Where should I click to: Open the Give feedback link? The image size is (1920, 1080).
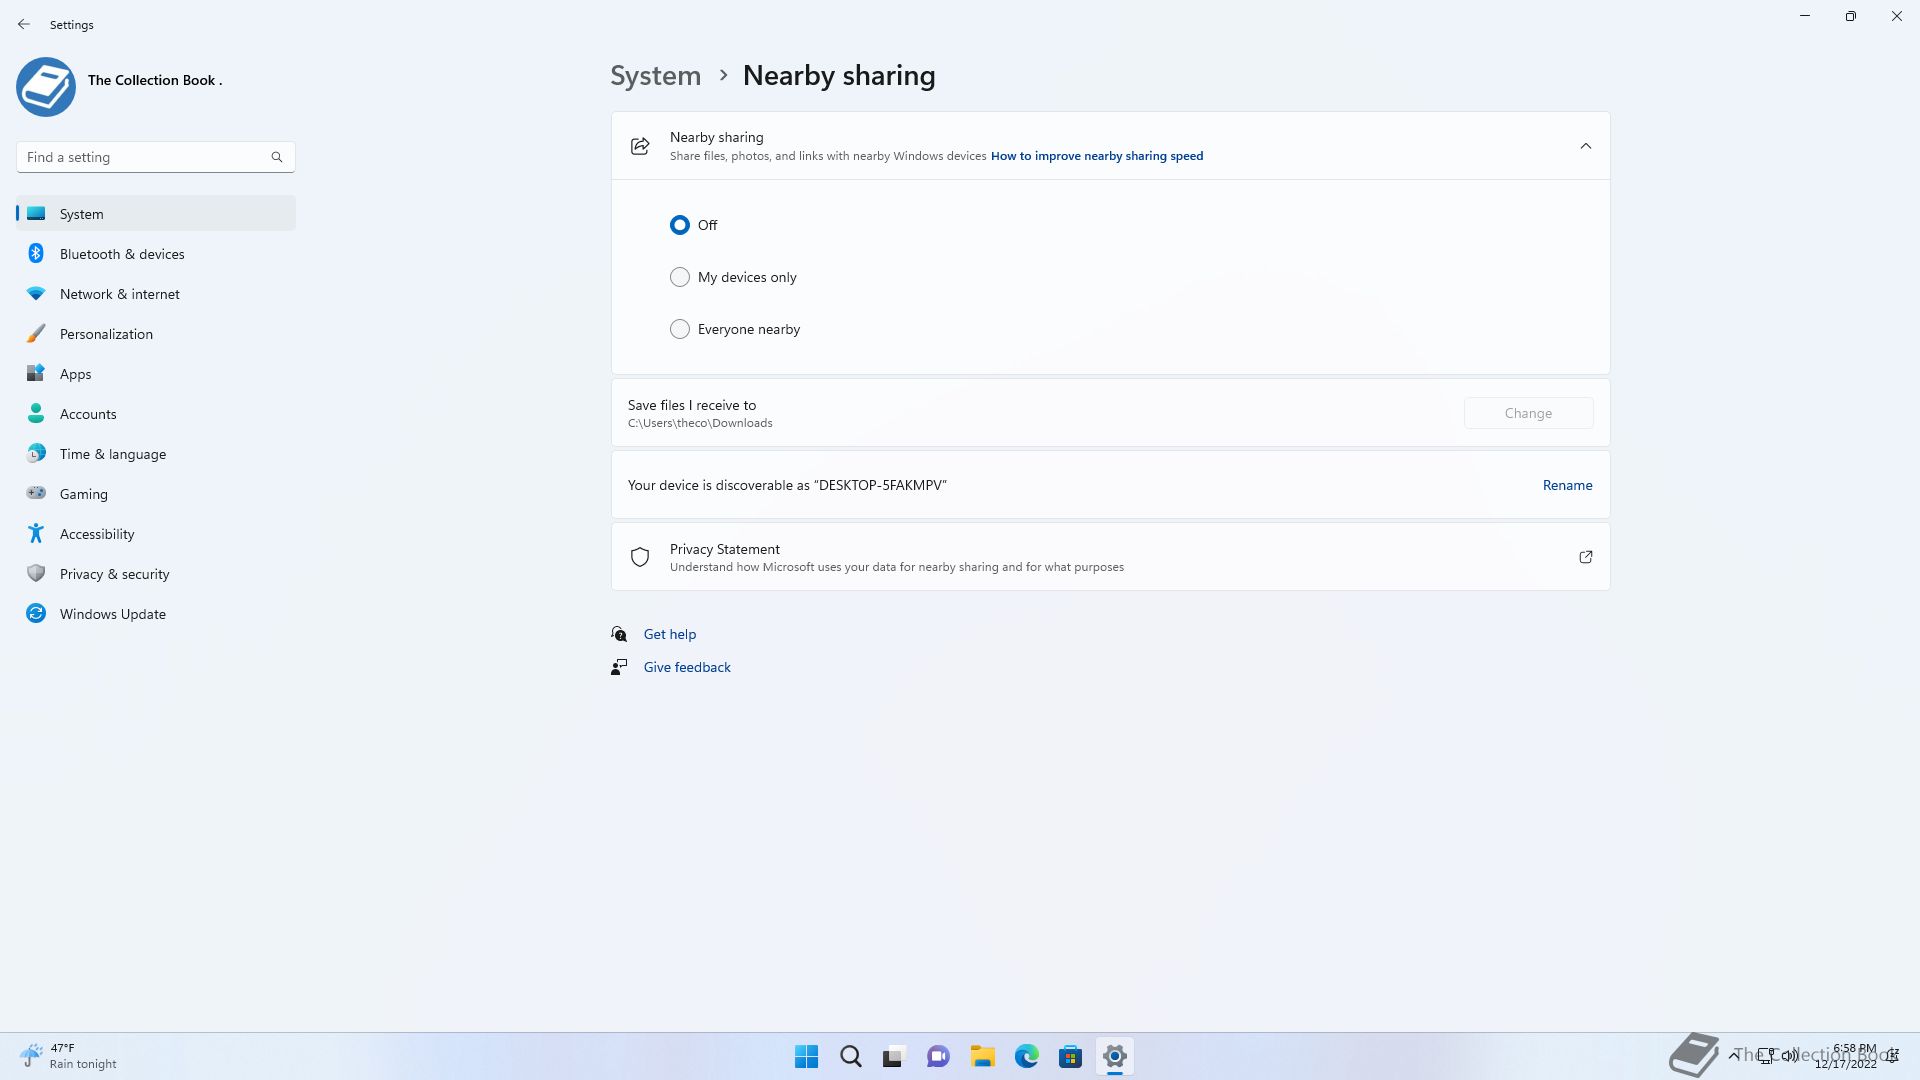[687, 667]
